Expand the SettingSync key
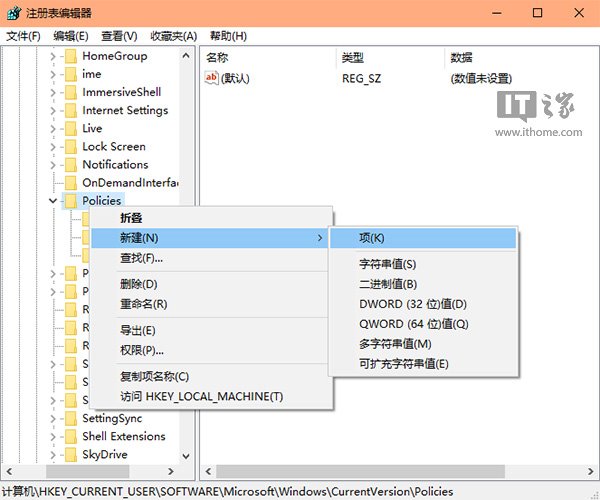The image size is (600, 500). (x=53, y=419)
